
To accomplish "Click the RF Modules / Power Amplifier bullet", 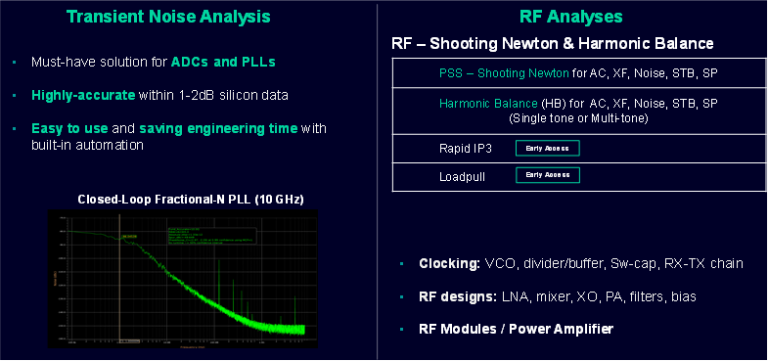I will click(x=516, y=329).
